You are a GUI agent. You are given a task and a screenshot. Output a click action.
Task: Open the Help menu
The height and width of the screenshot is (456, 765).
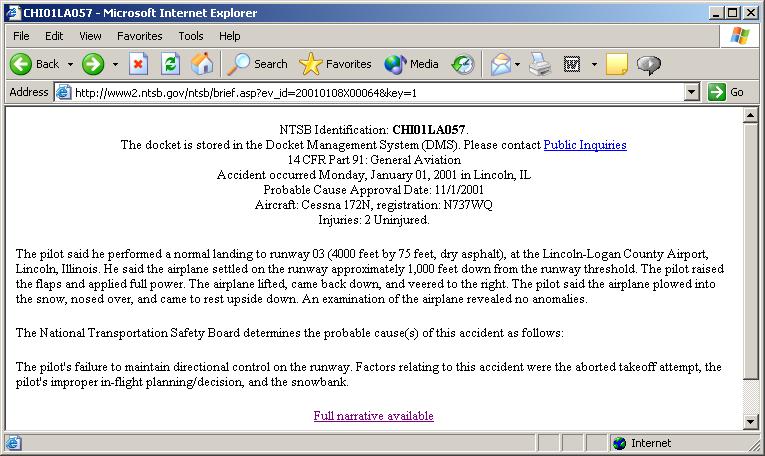click(x=229, y=36)
